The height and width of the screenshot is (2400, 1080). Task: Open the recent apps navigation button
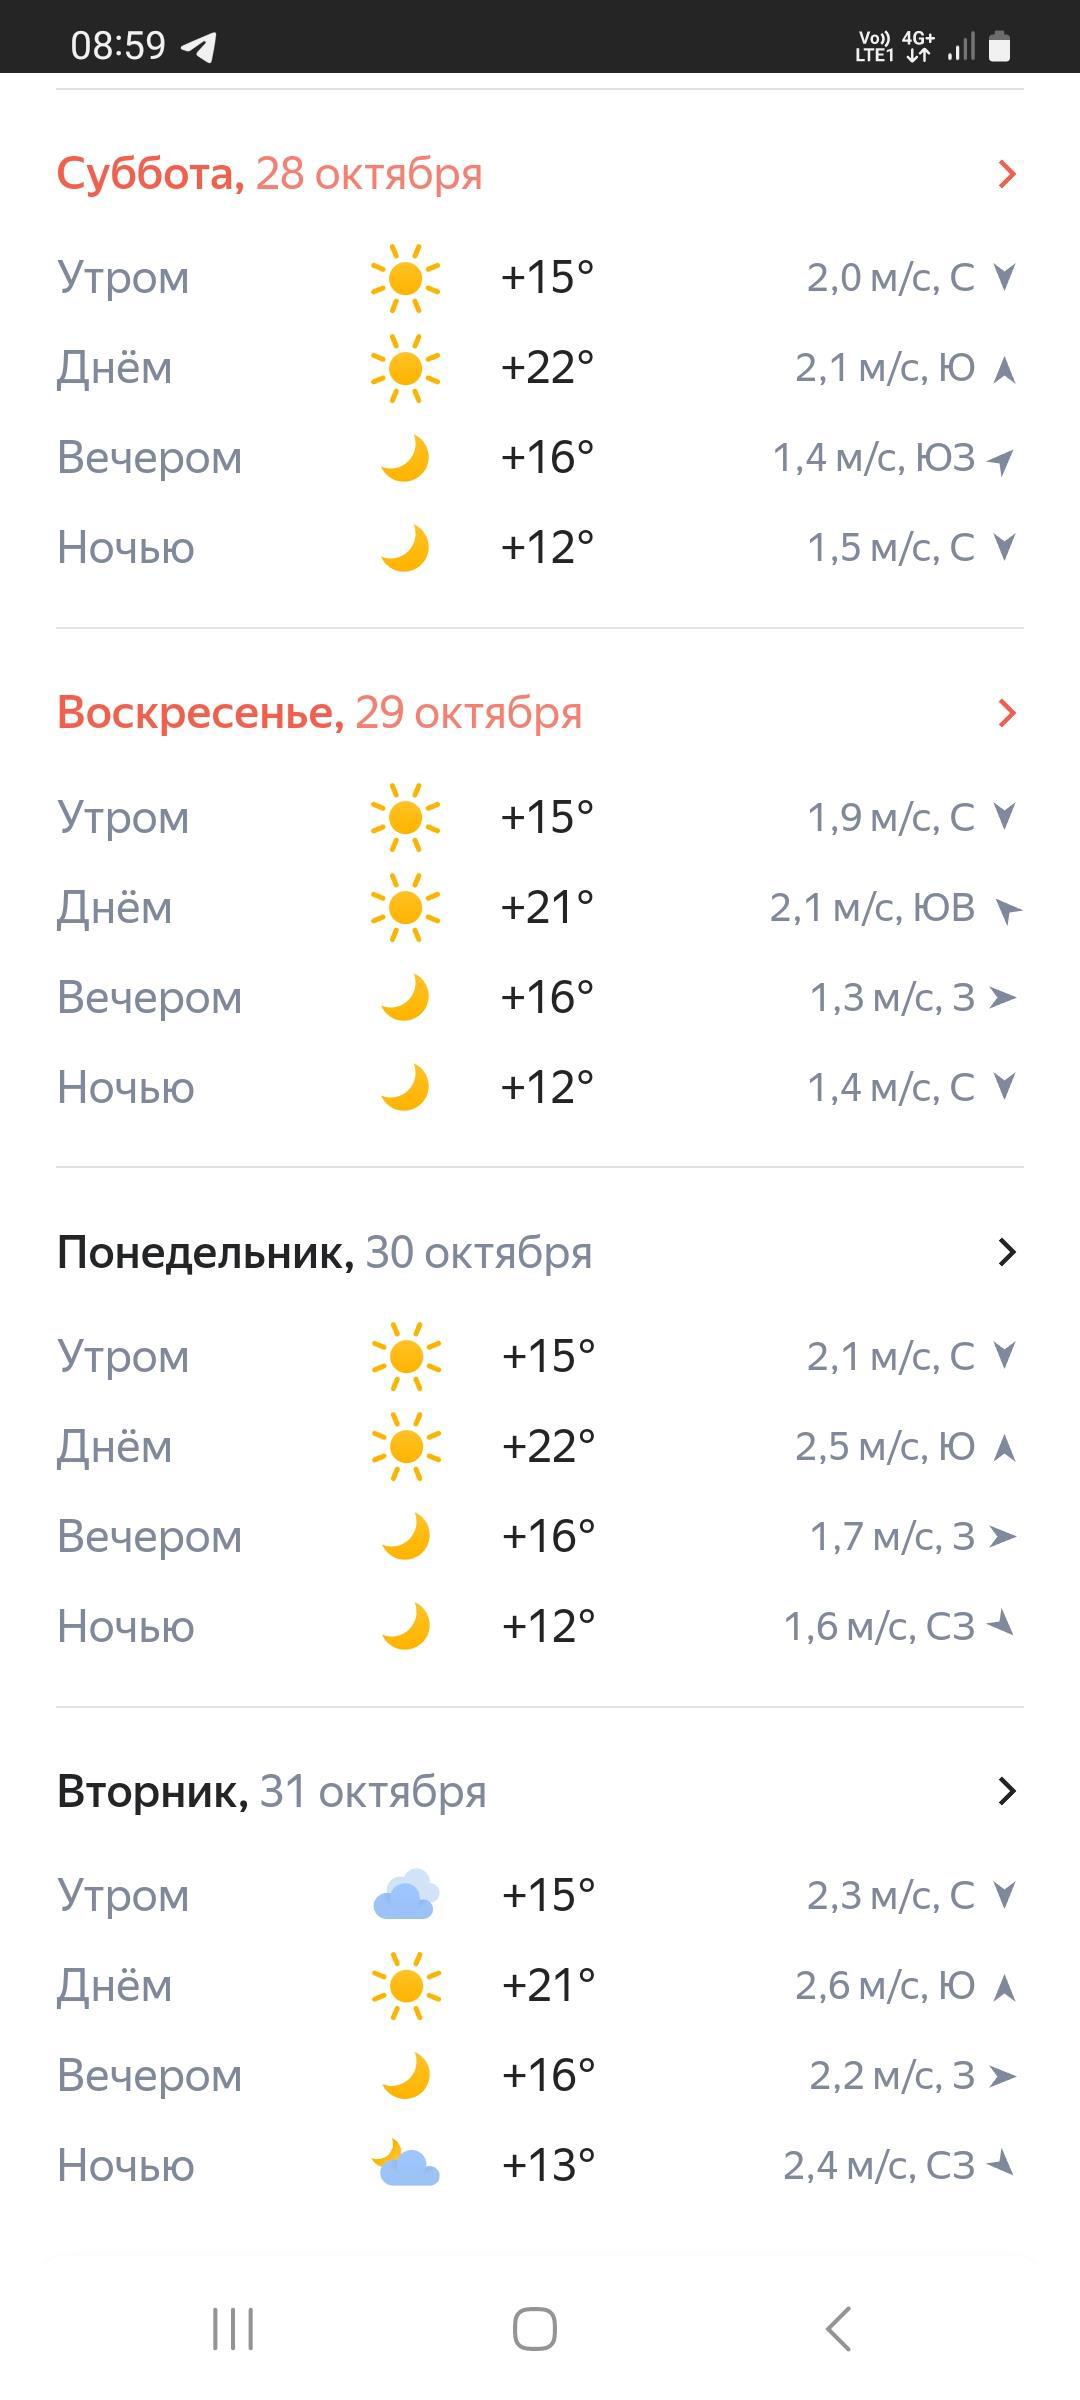233,2328
